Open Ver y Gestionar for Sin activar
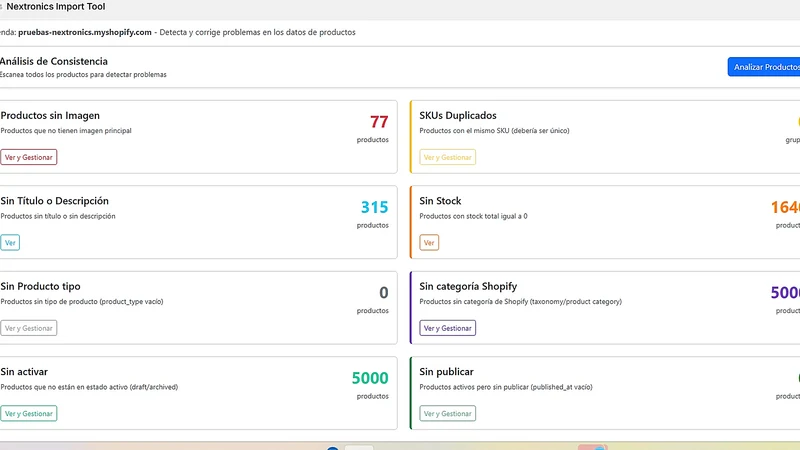Screen dimensions: 800x450 (x=29, y=413)
